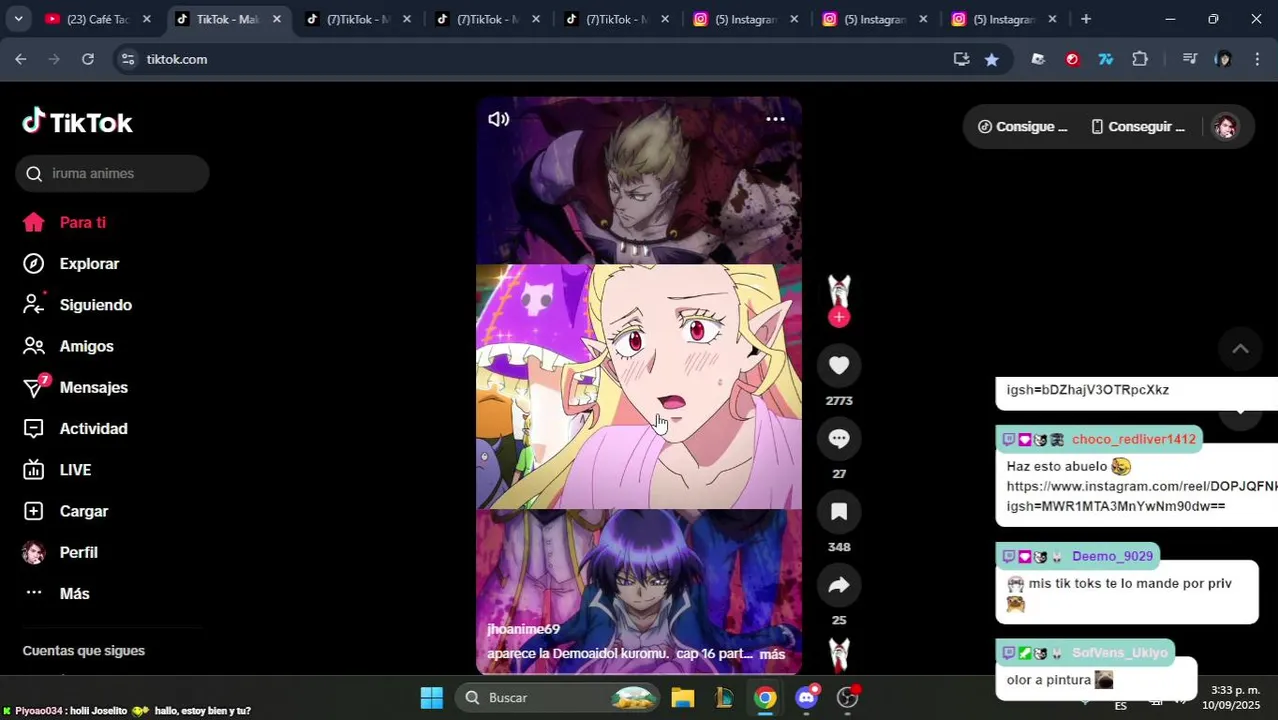Click the 'Cuentas que sigues' heading

point(84,651)
